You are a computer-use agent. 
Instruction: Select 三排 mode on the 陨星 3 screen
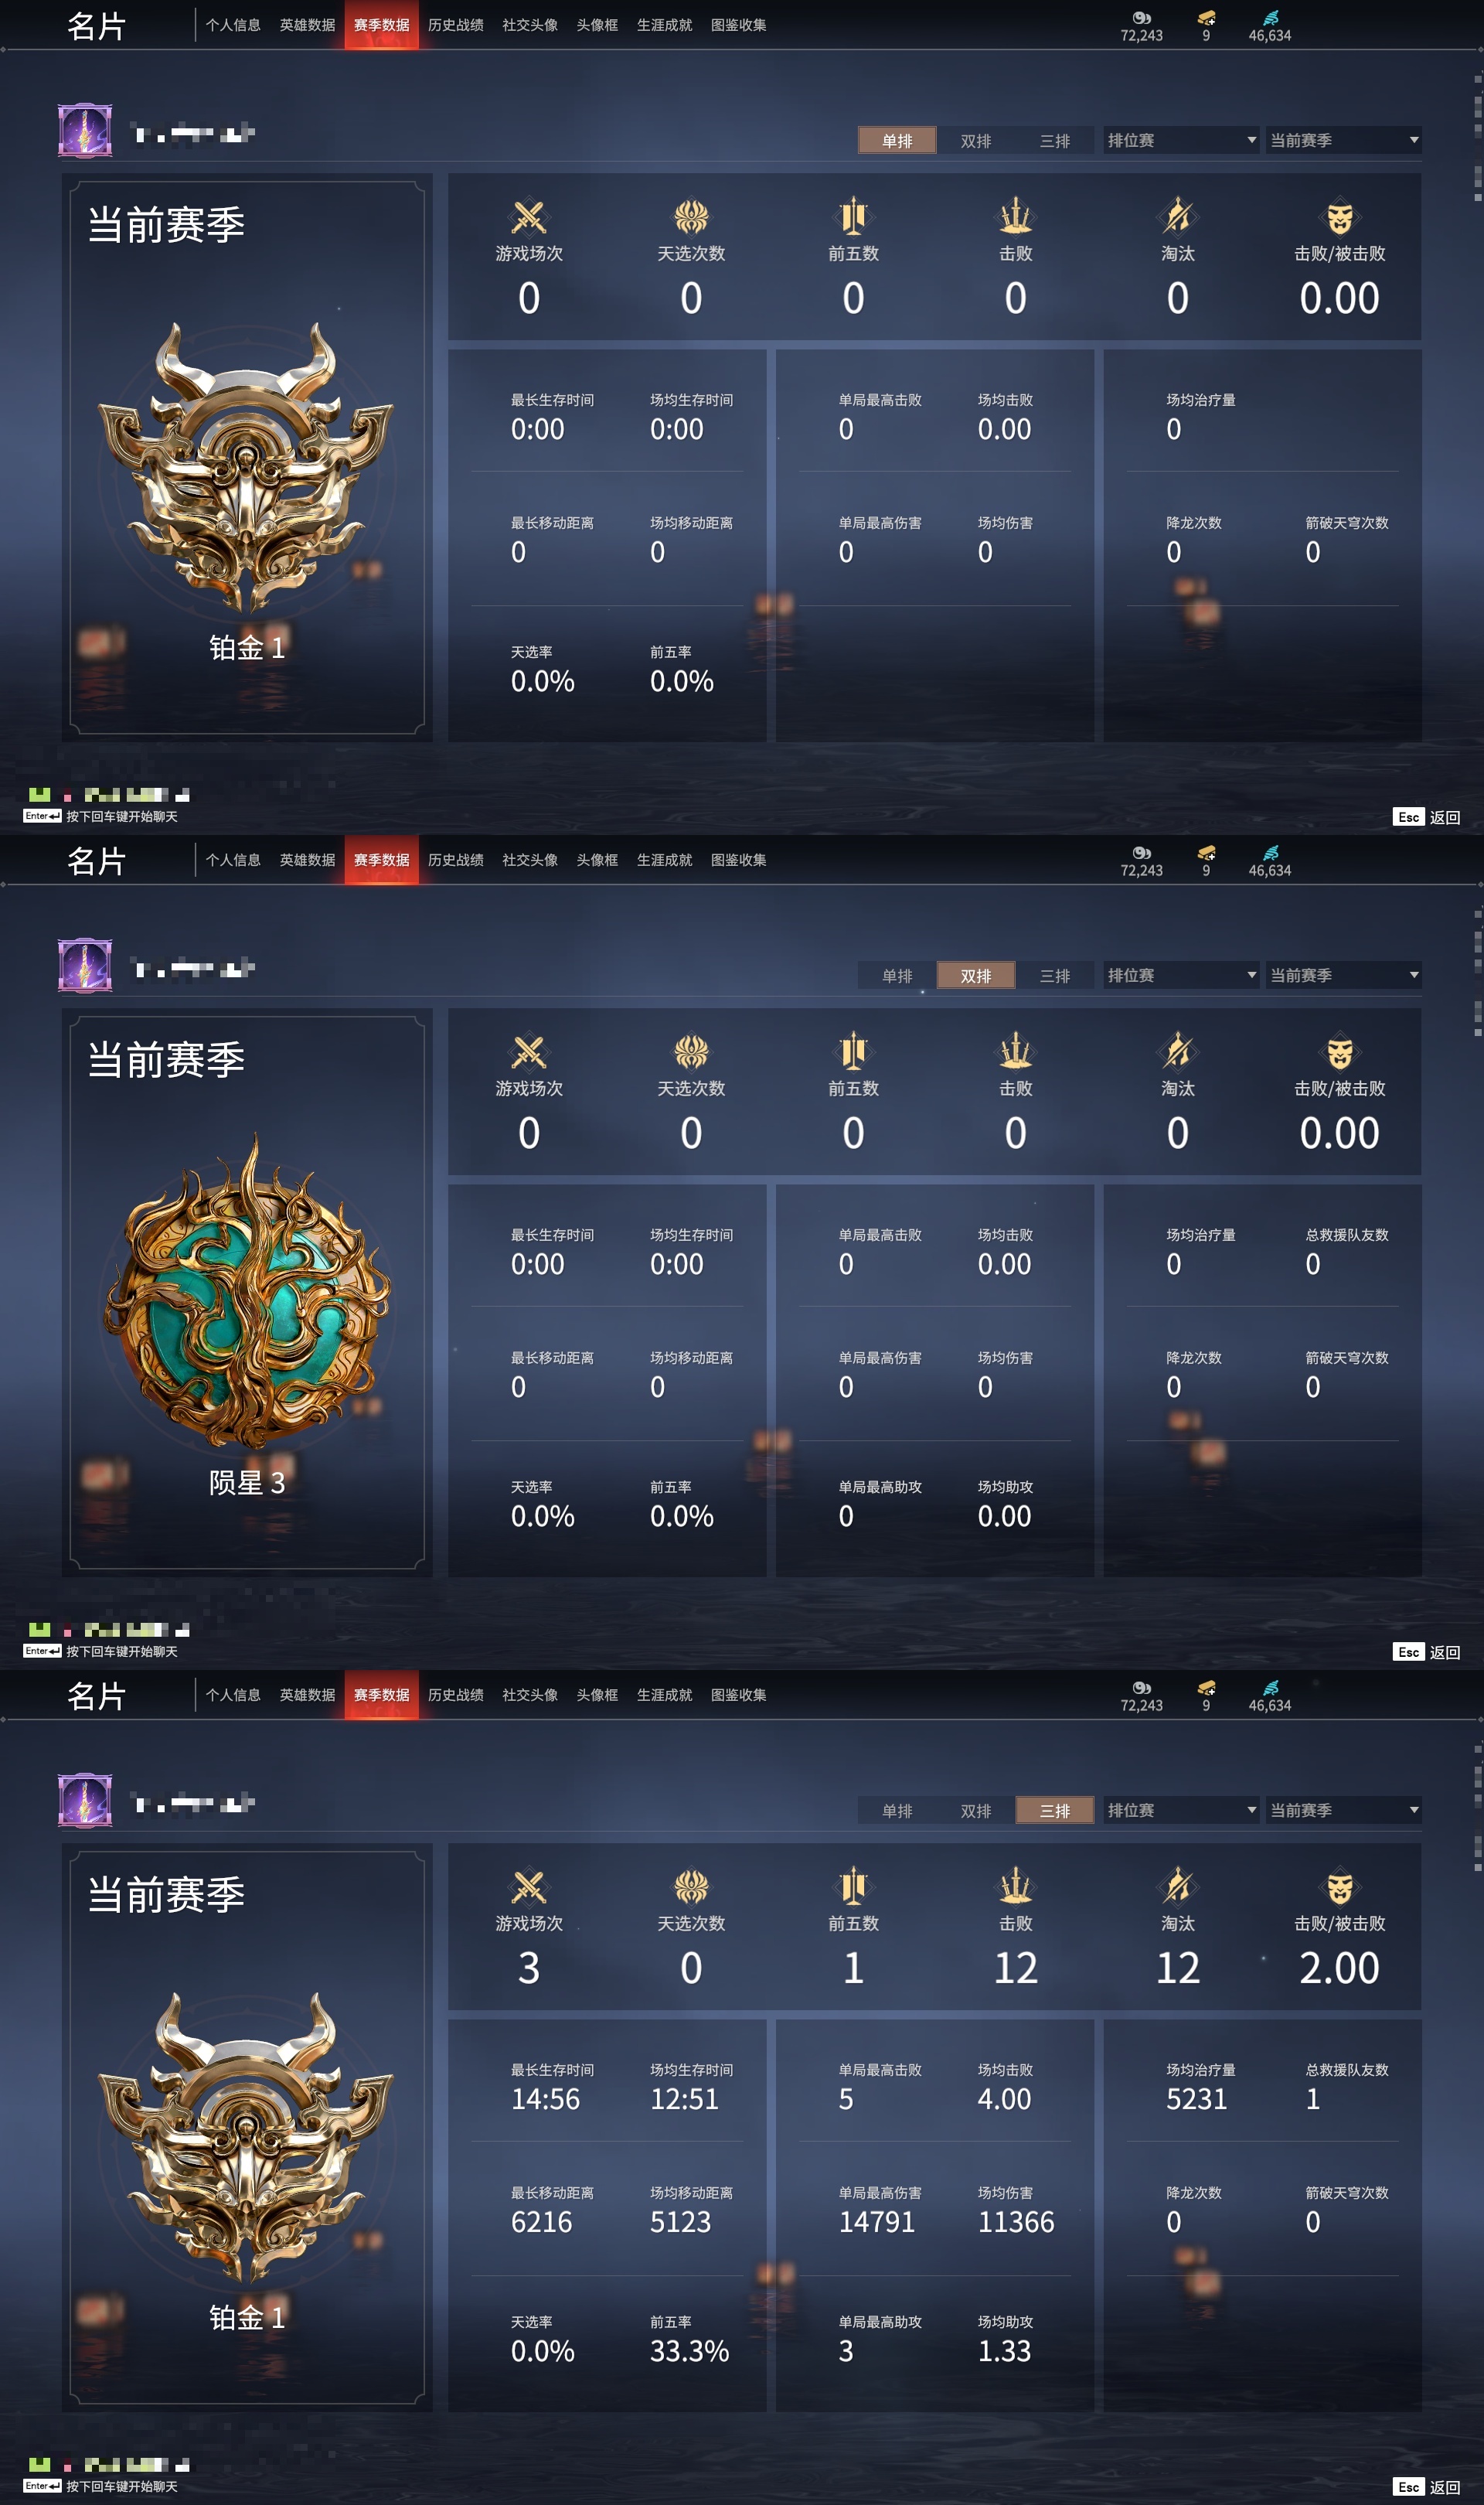pos(1055,975)
